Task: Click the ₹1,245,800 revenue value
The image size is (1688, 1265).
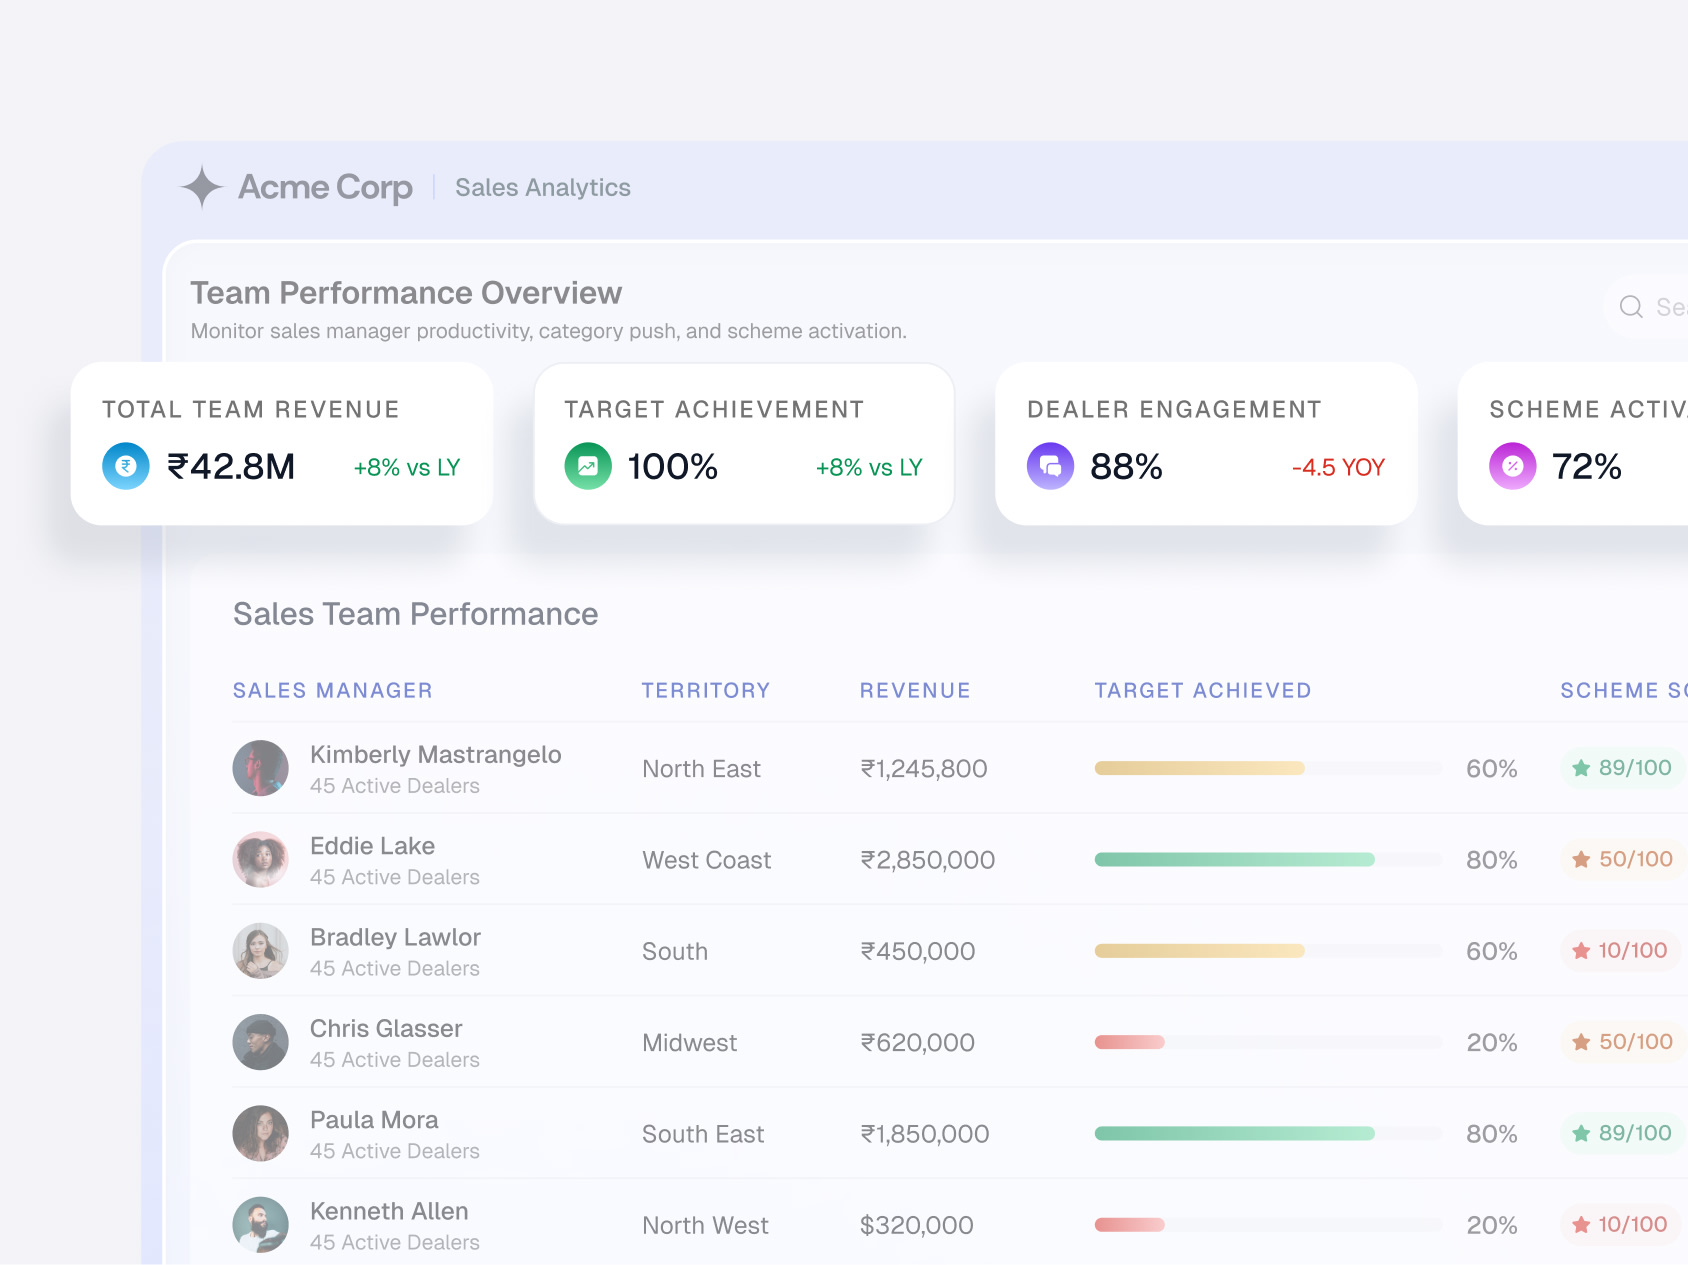Action: click(x=924, y=768)
